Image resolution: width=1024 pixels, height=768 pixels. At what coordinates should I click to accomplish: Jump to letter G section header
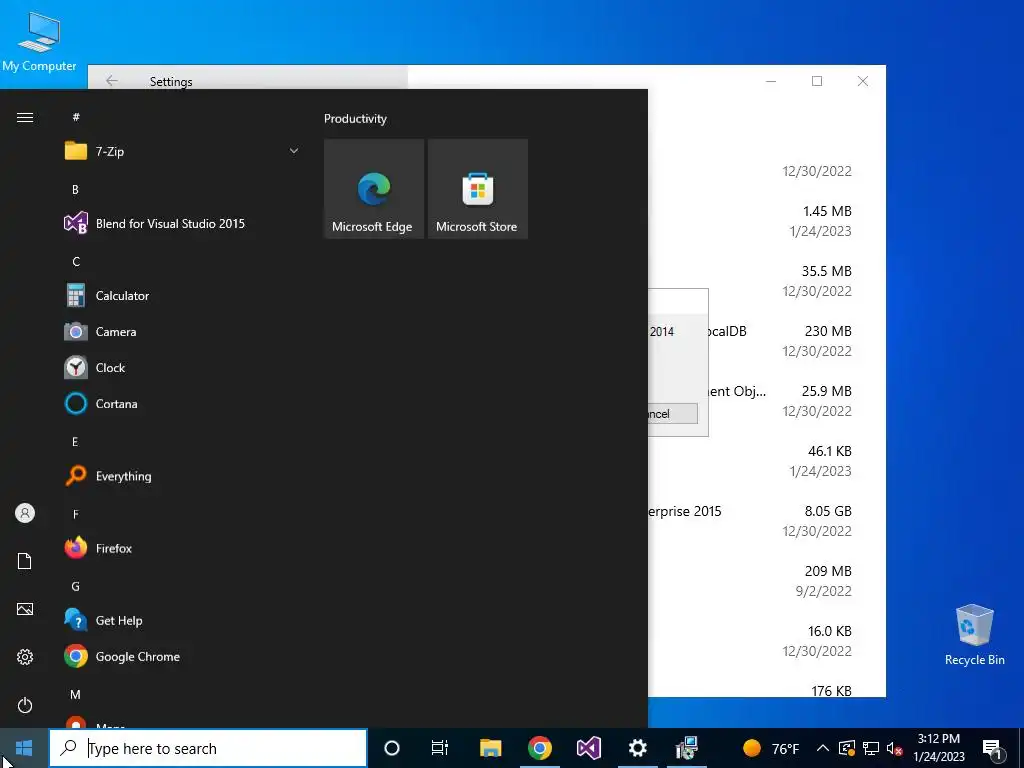coord(76,586)
